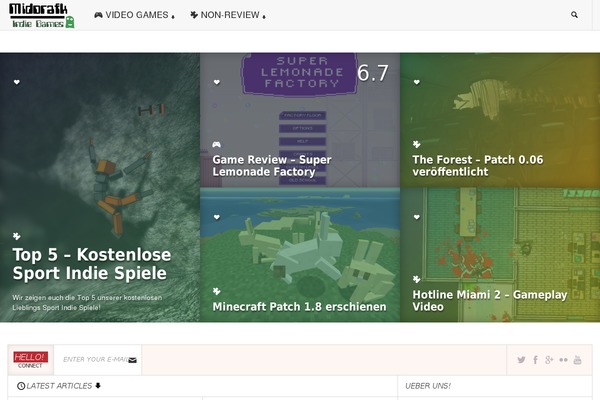The width and height of the screenshot is (600, 400).
Task: Click the clock icon beside Latest Articles
Action: click(x=21, y=386)
